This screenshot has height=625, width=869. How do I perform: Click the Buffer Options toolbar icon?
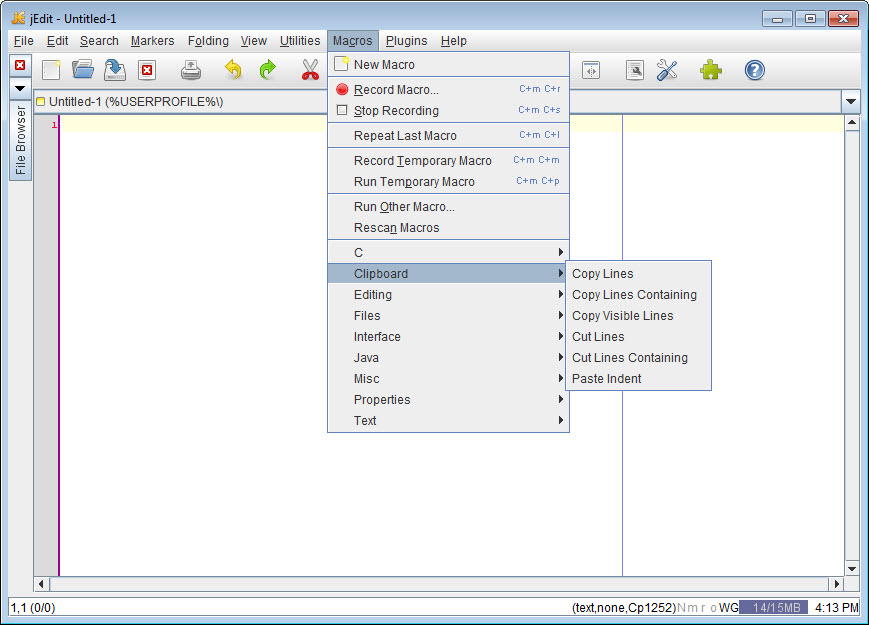click(635, 70)
